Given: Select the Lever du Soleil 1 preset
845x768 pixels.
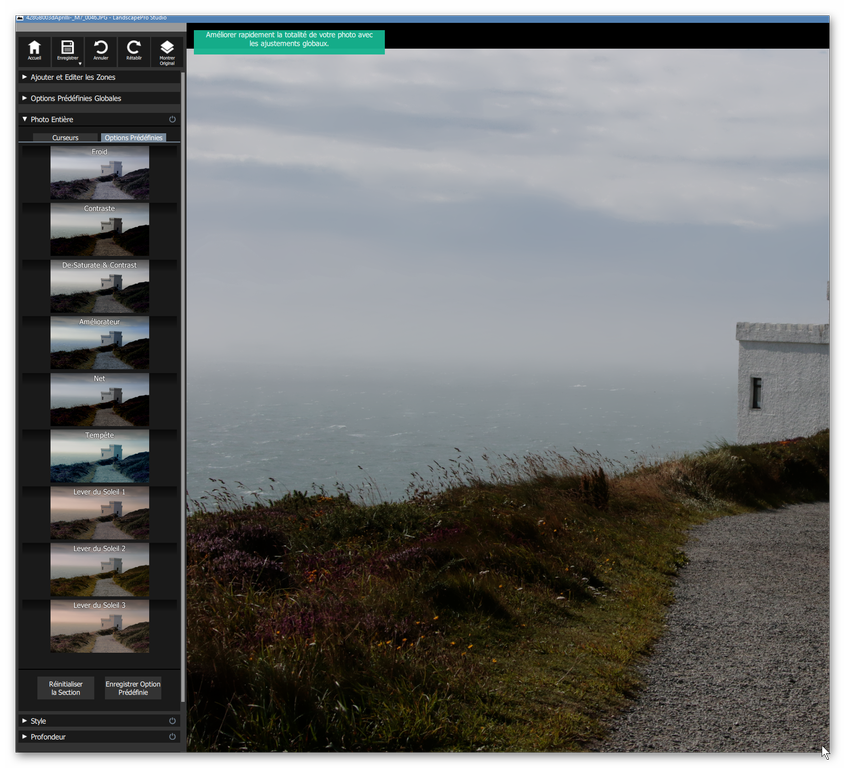Looking at the screenshot, I should (99, 513).
